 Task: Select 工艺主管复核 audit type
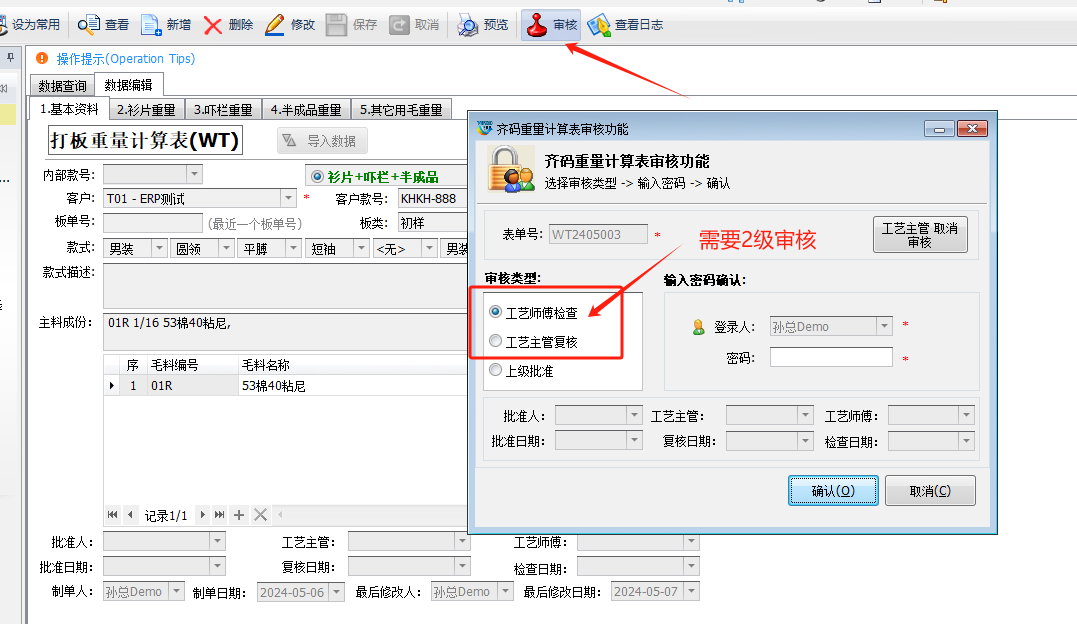point(495,341)
